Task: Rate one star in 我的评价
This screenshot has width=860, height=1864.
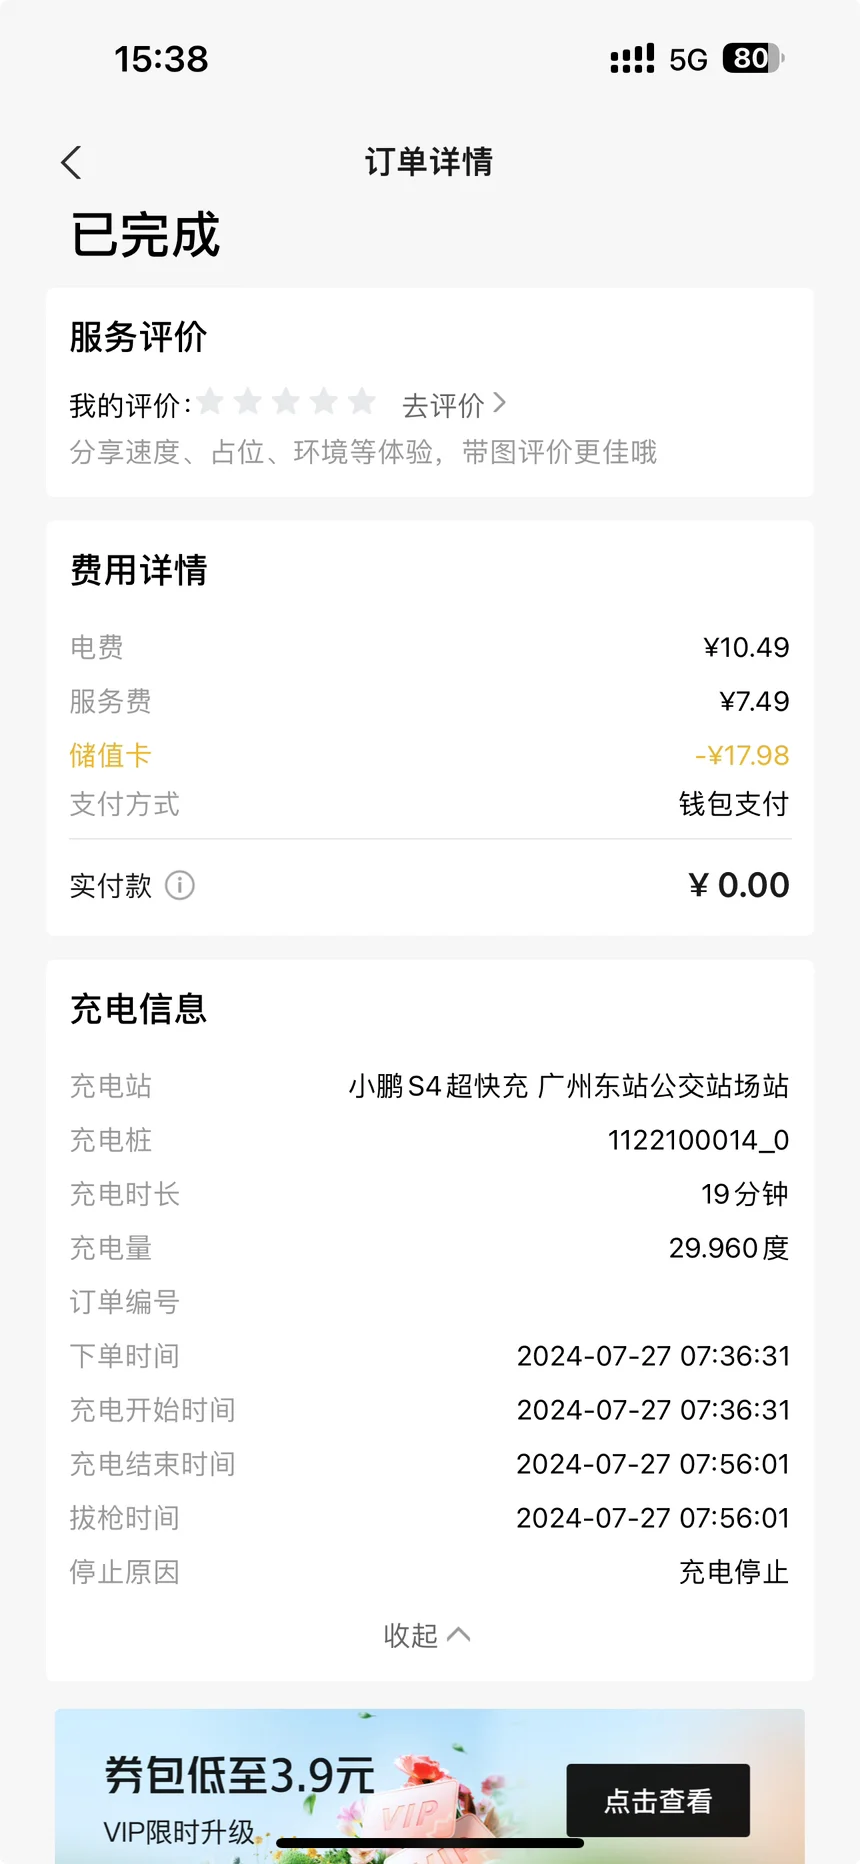Action: click(210, 402)
